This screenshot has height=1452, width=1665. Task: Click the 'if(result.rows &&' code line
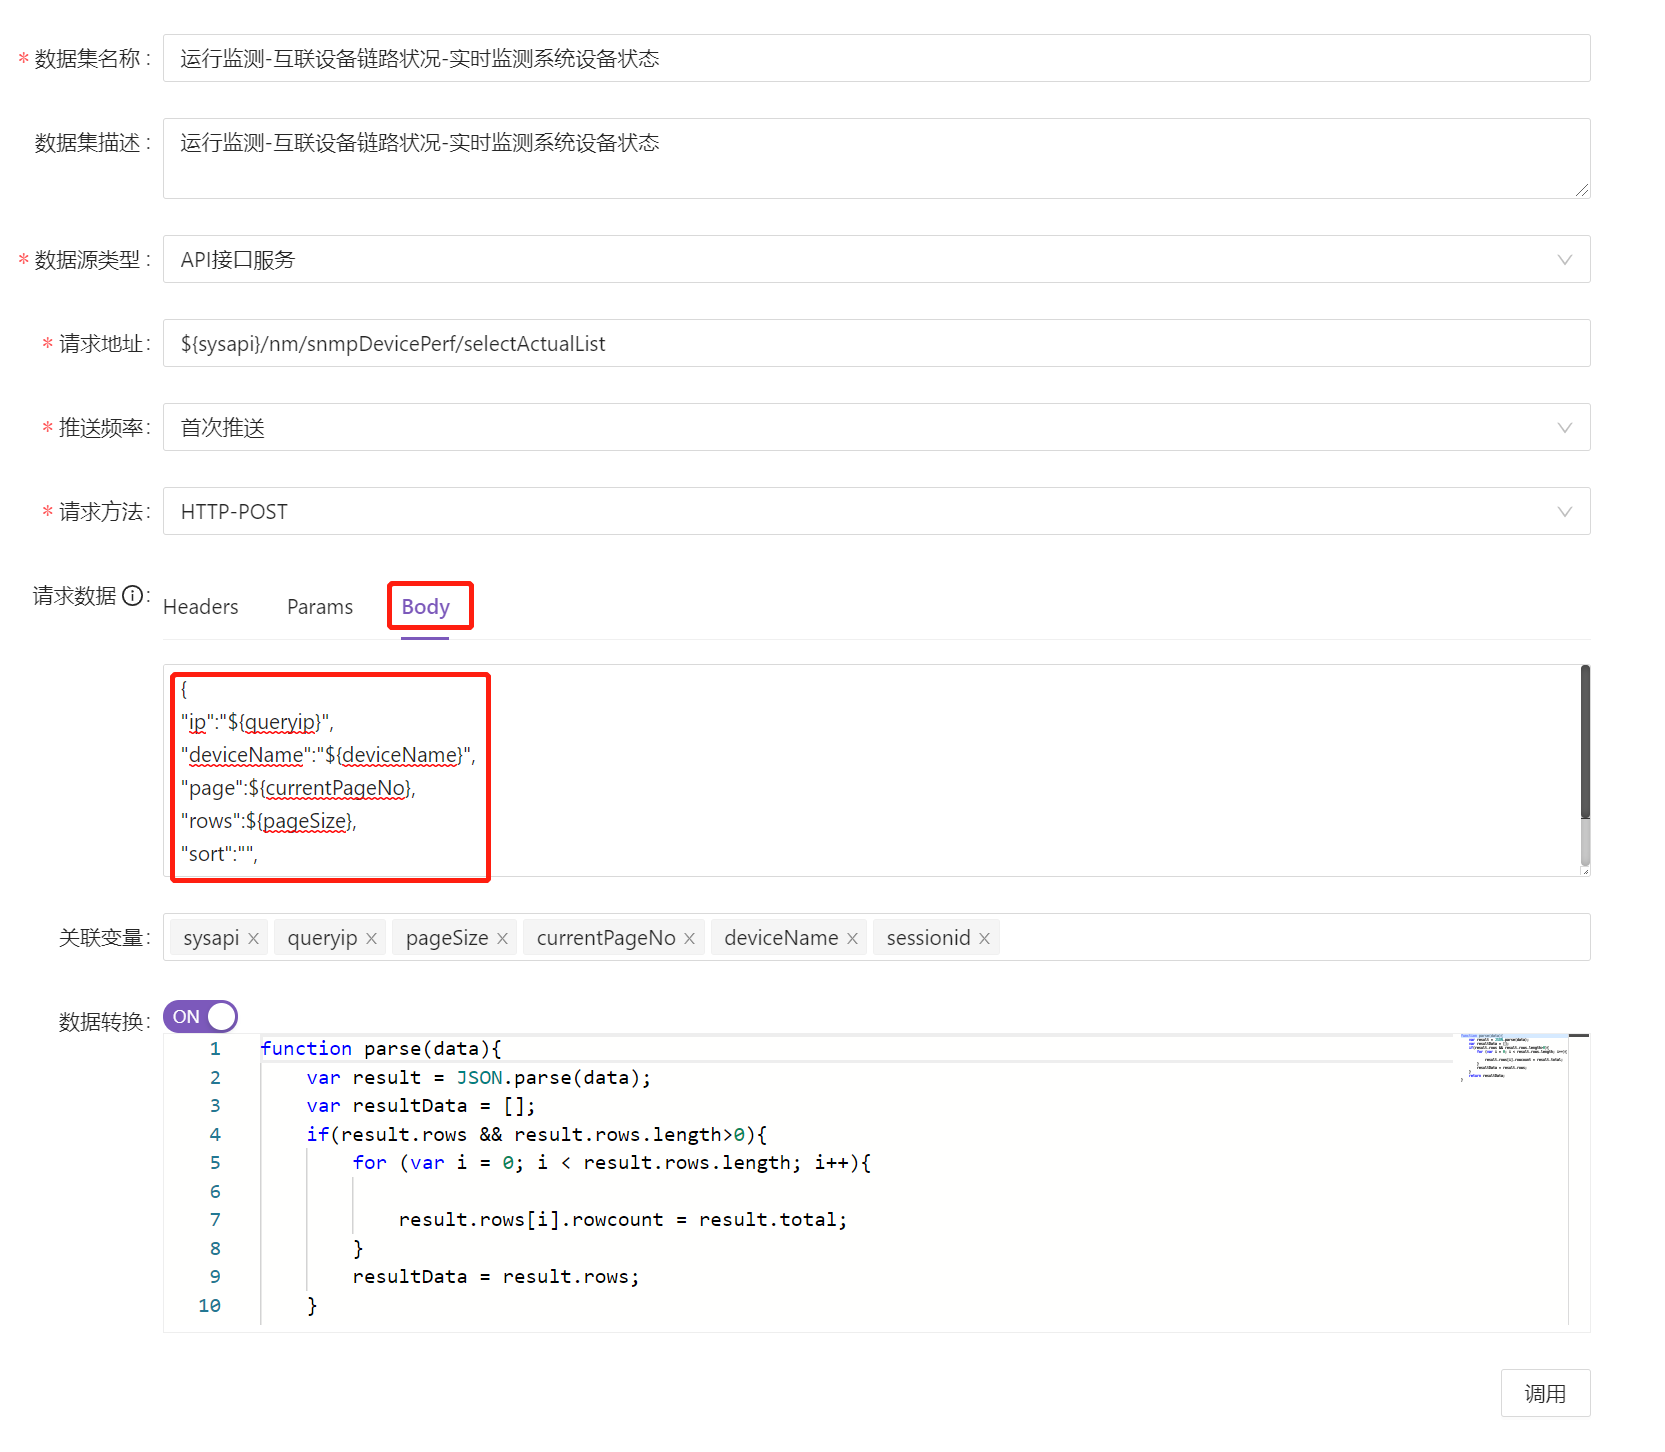pos(537,1135)
